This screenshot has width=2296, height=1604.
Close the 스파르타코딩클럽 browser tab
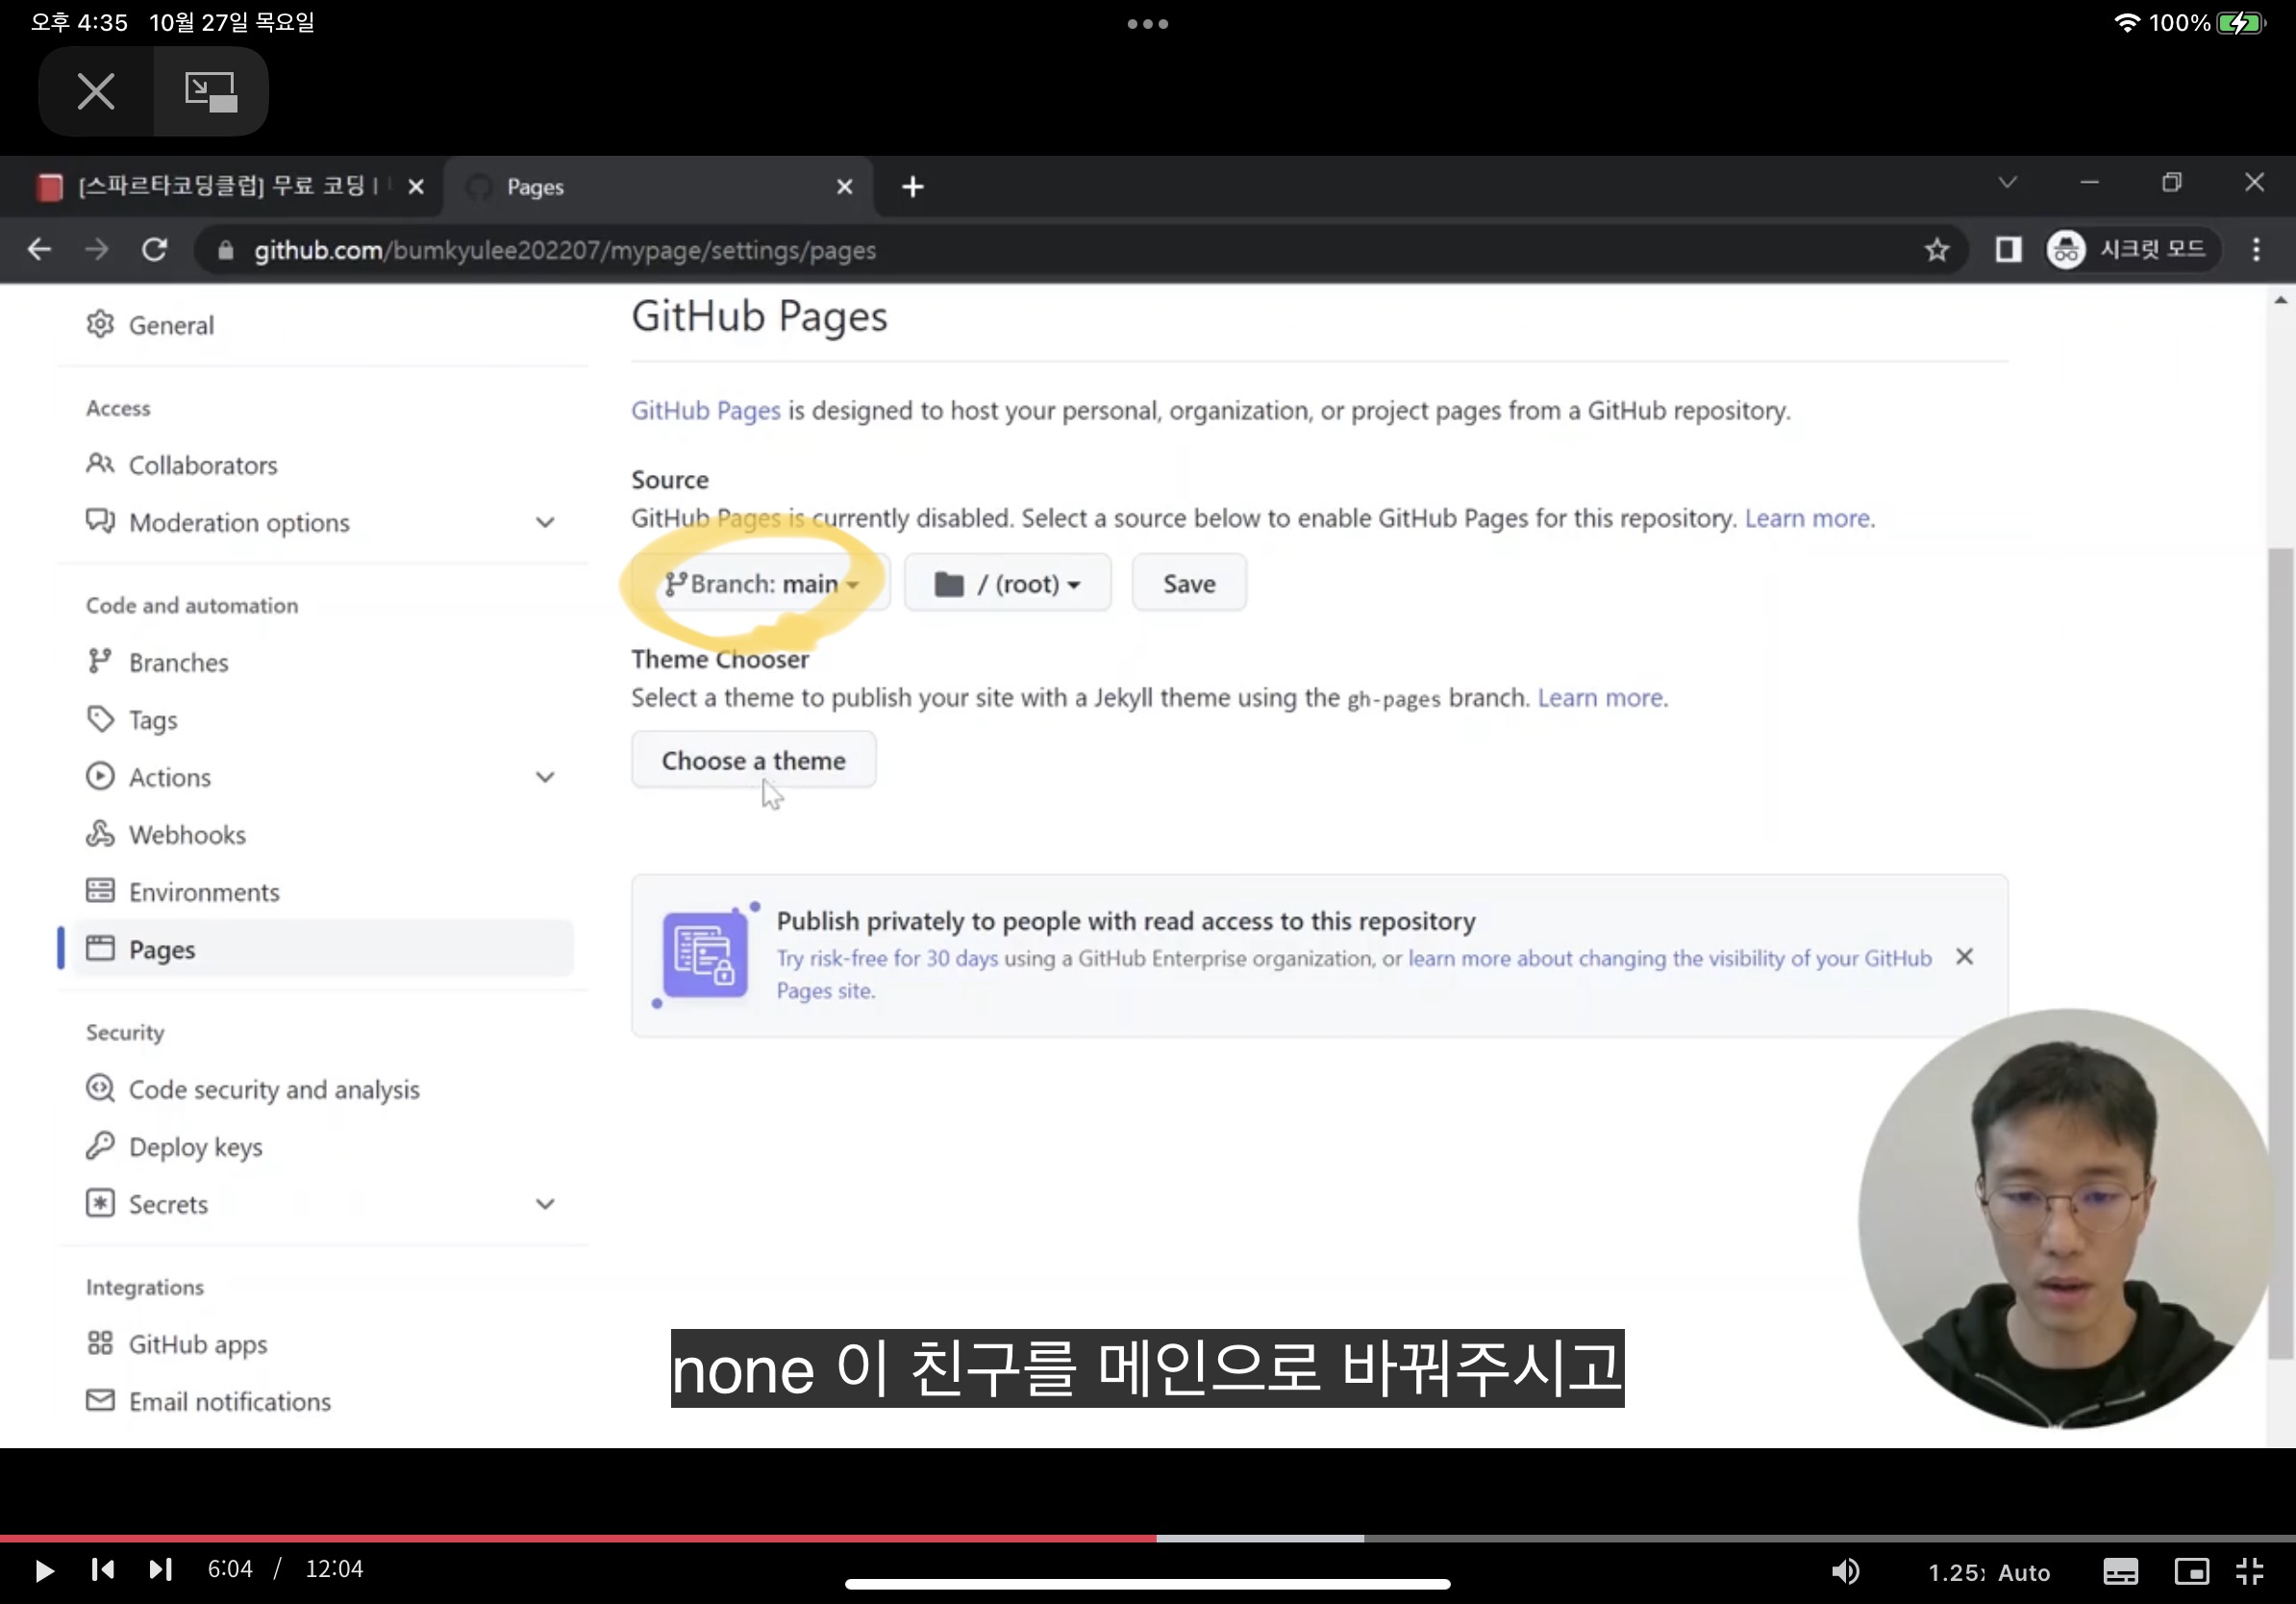click(x=416, y=187)
